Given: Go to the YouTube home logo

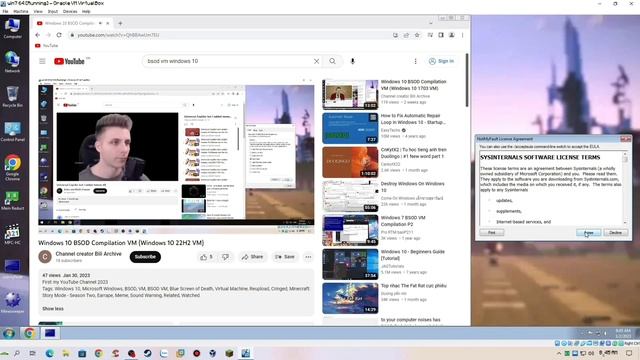Looking at the screenshot, I should pos(69,61).
